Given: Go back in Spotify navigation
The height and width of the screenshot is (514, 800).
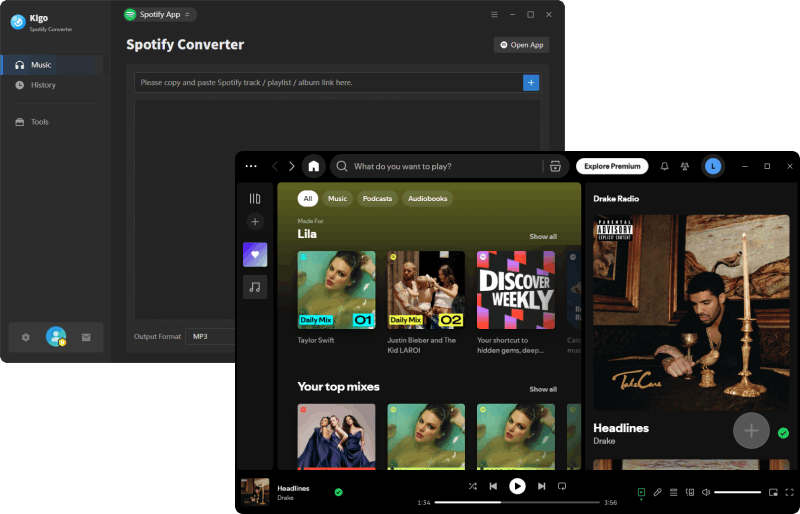Looking at the screenshot, I should [275, 166].
